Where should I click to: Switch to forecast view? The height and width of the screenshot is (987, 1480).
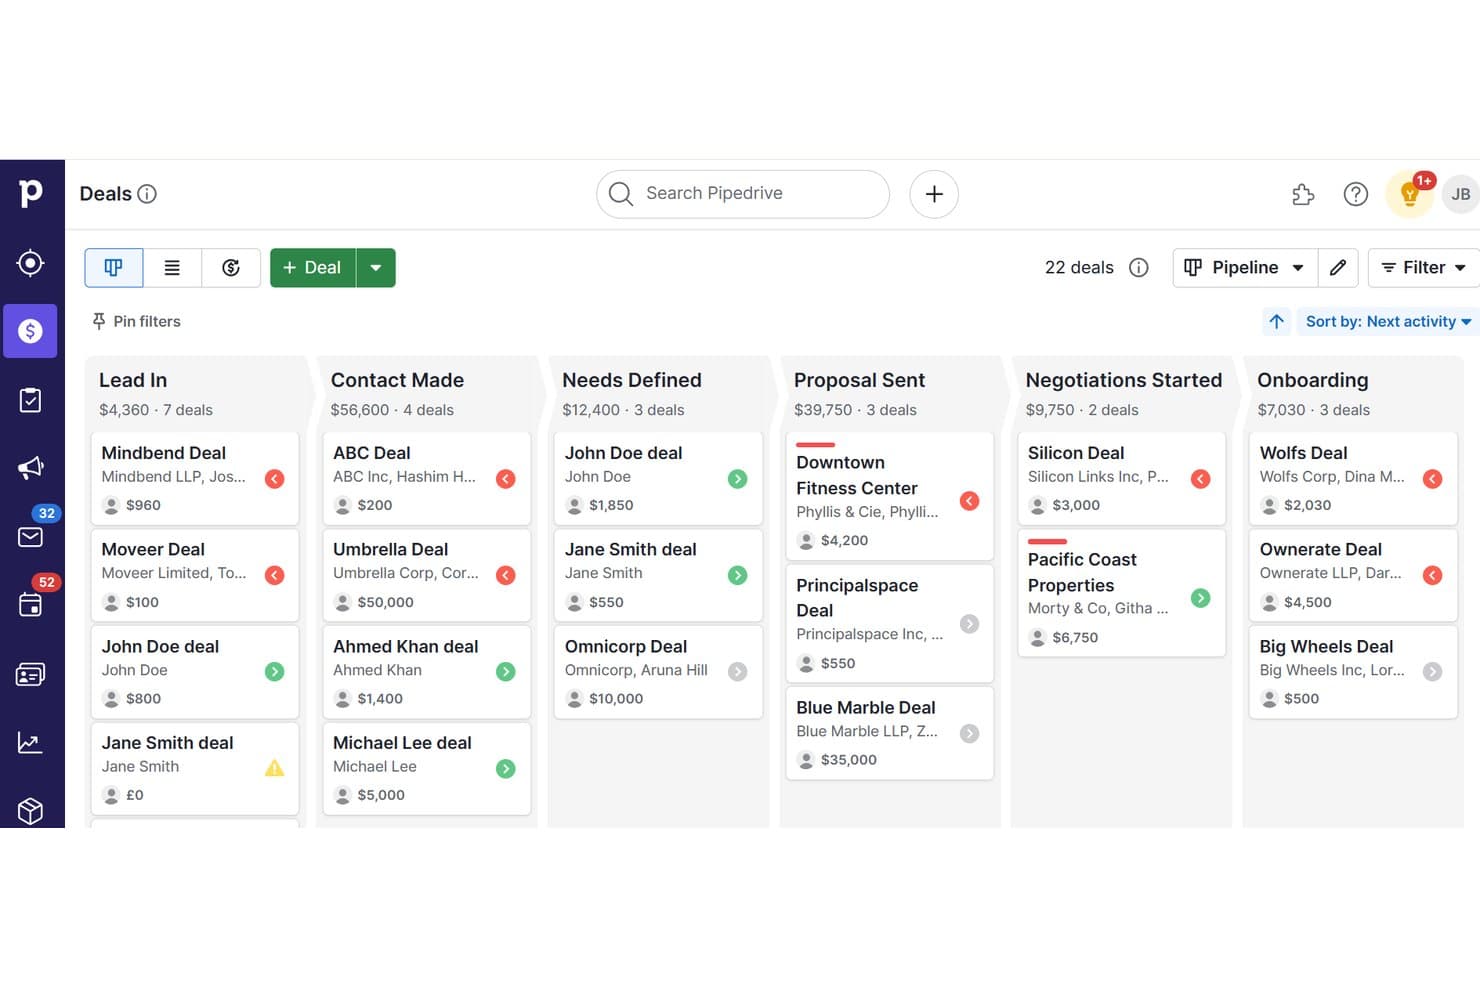pyautogui.click(x=231, y=267)
